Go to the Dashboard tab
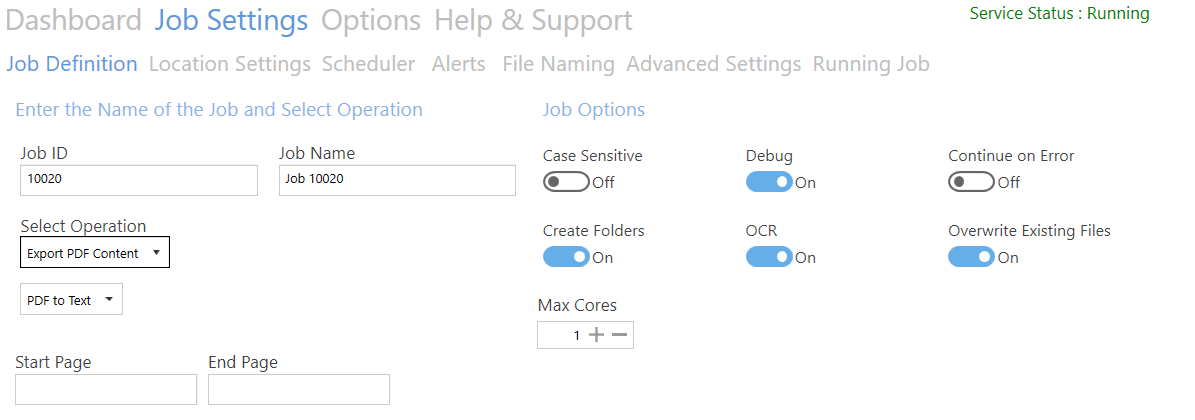Viewport: 1195px width, 420px height. [x=74, y=20]
